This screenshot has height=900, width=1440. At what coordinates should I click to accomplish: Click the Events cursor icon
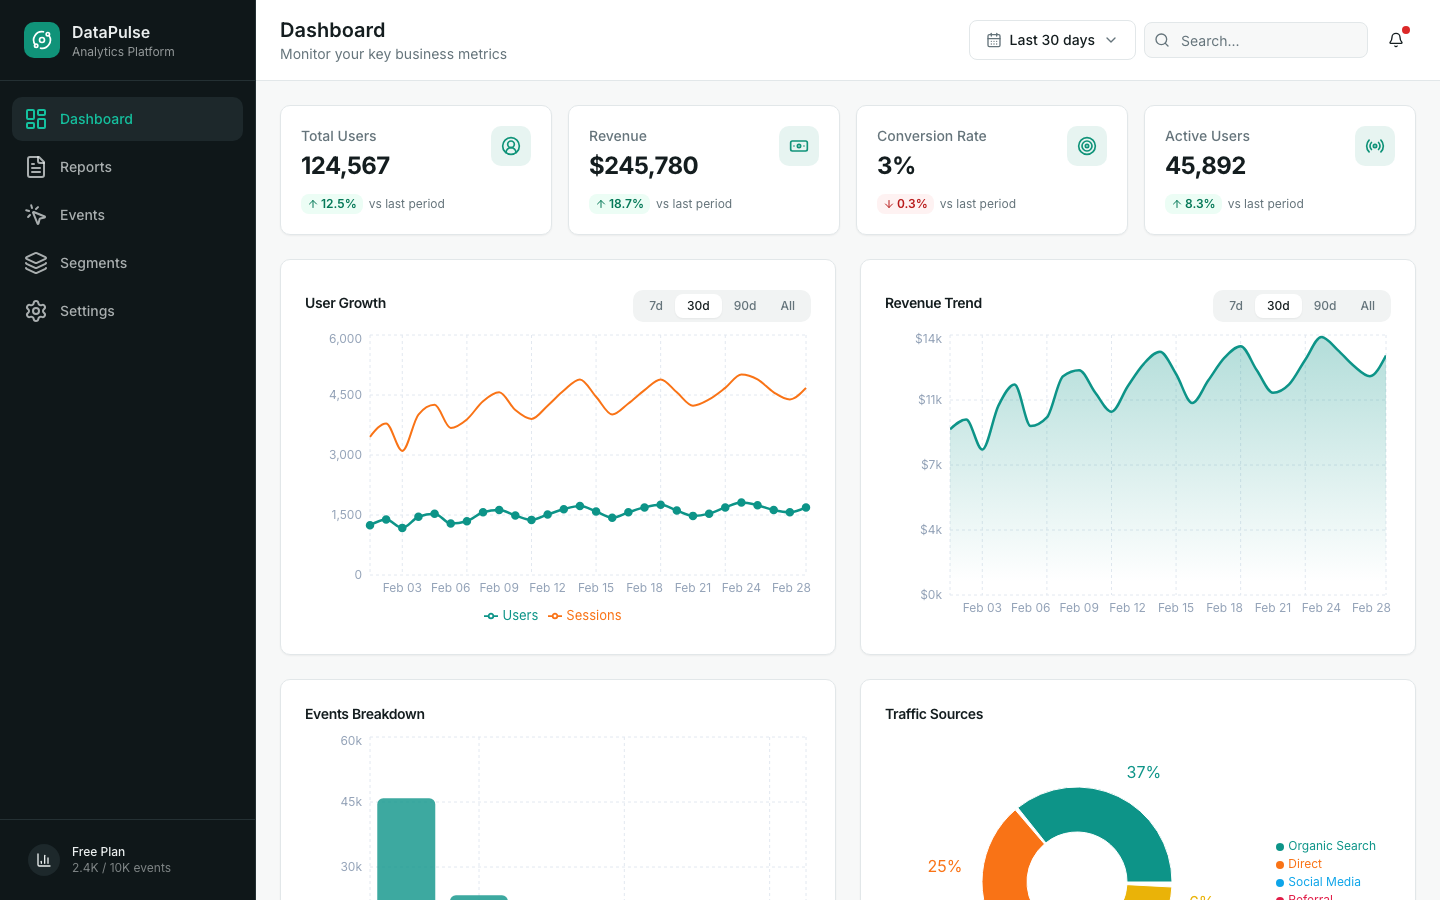click(36, 215)
